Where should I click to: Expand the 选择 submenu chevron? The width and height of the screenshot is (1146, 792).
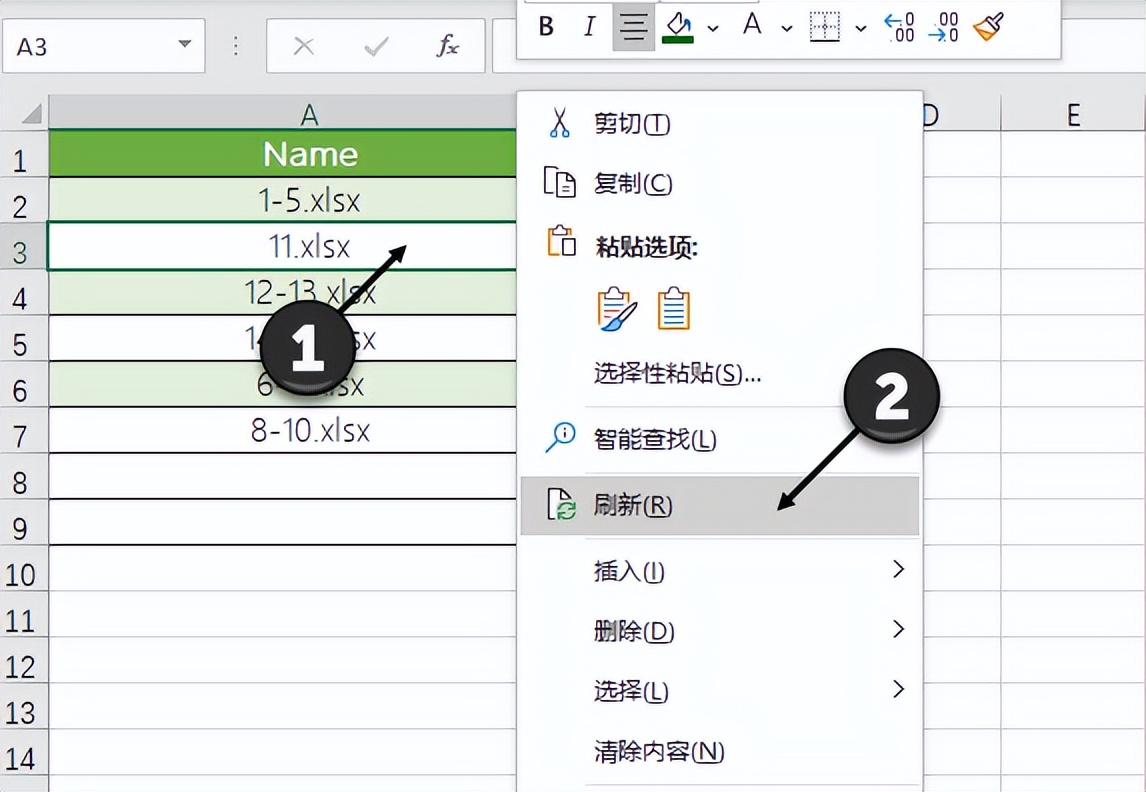899,688
